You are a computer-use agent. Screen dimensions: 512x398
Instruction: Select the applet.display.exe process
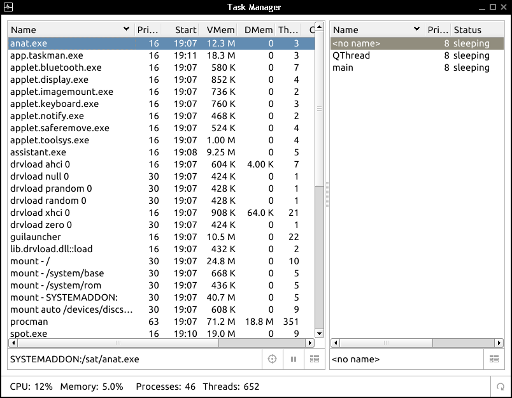click(x=161, y=80)
